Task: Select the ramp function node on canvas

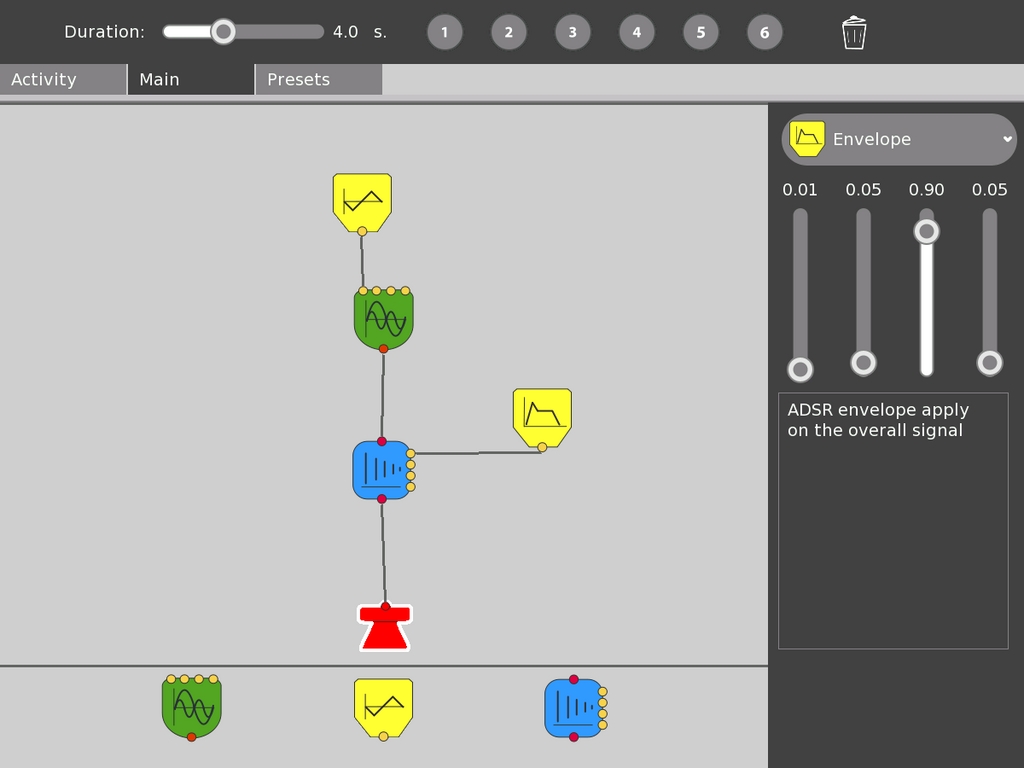Action: point(362,201)
